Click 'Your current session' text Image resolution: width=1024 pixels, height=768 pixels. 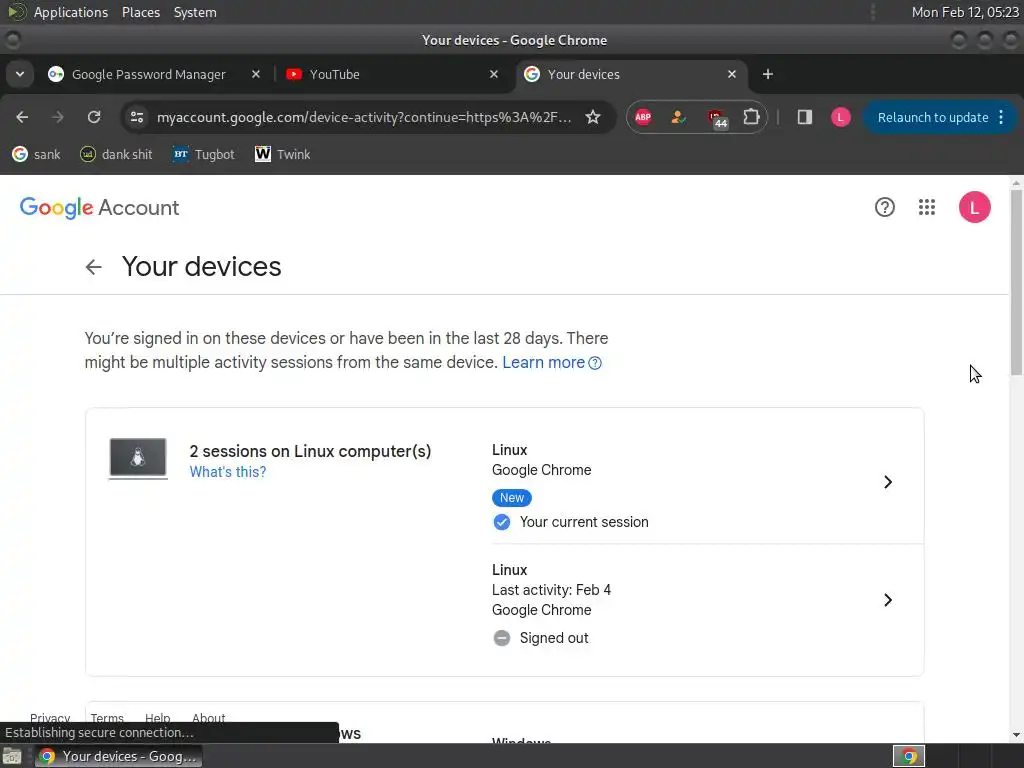coord(584,522)
